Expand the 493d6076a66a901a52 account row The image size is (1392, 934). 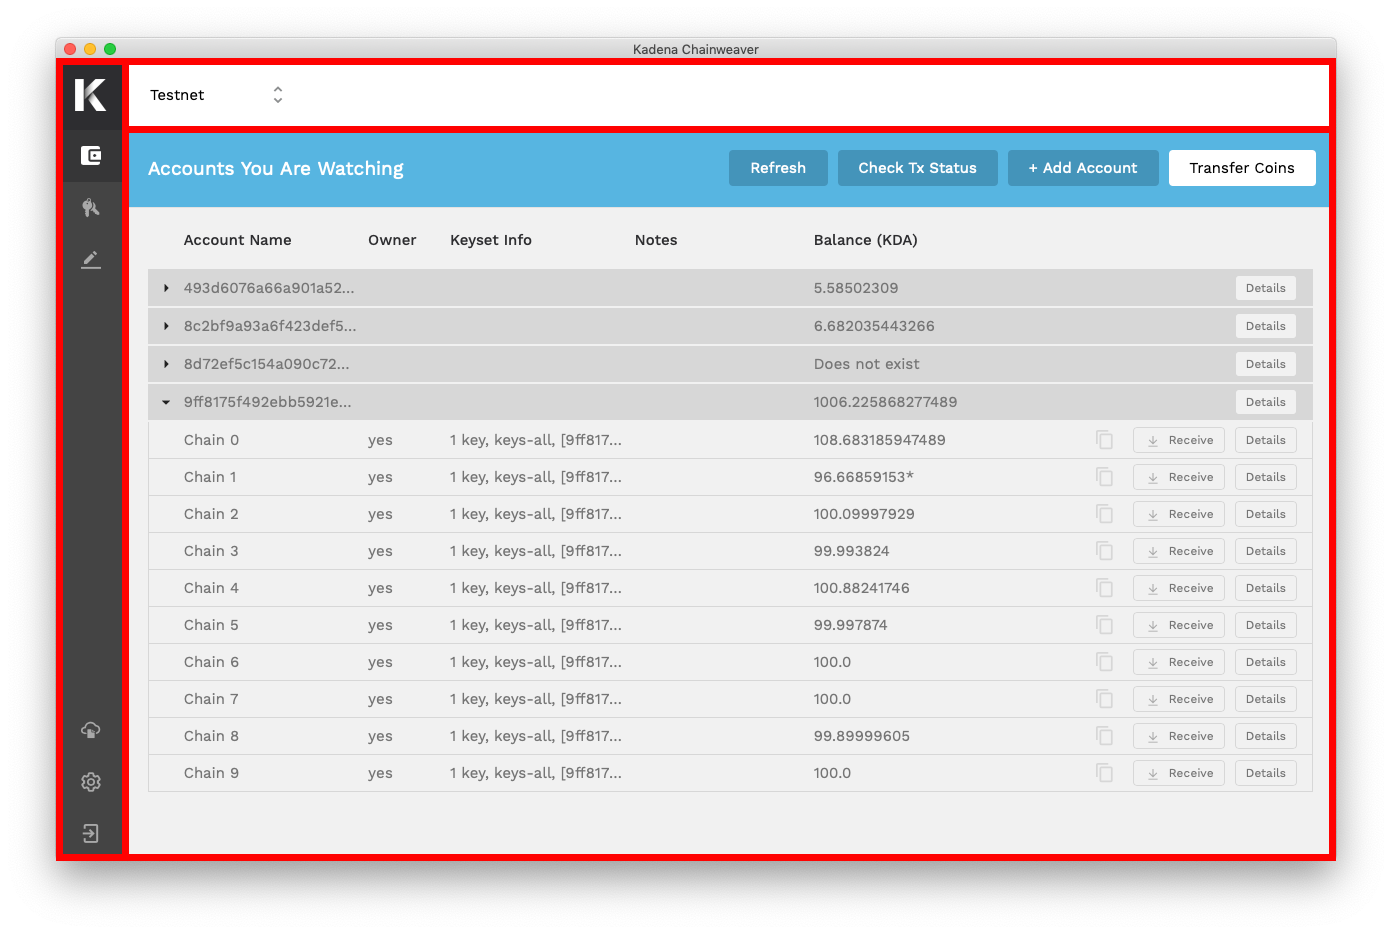(166, 288)
